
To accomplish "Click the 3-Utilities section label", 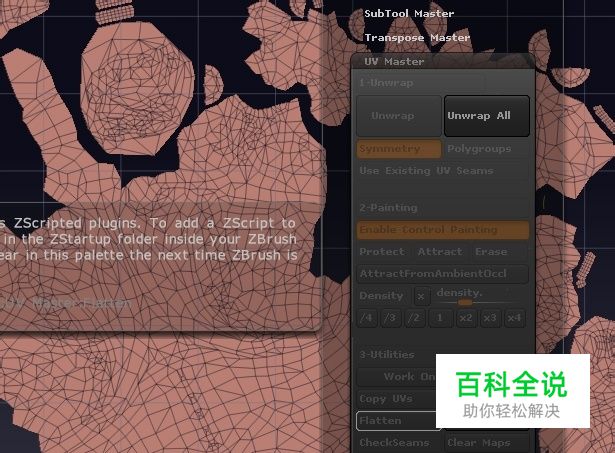I will point(387,355).
